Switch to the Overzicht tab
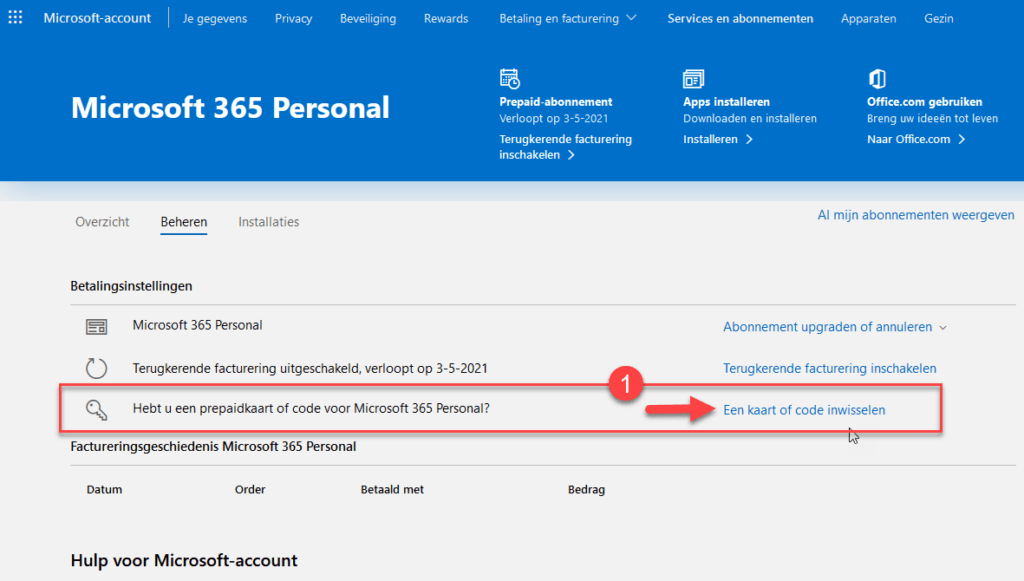Viewport: 1024px width, 581px height. pos(102,222)
